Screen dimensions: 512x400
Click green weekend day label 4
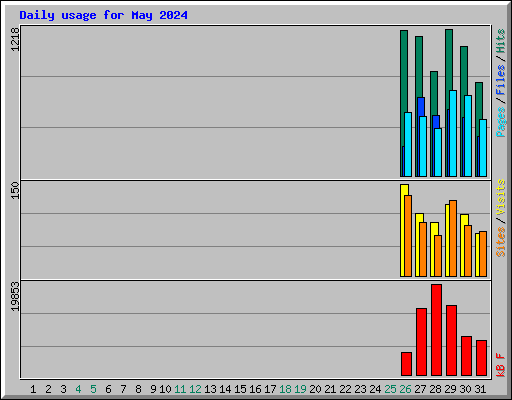78,389
